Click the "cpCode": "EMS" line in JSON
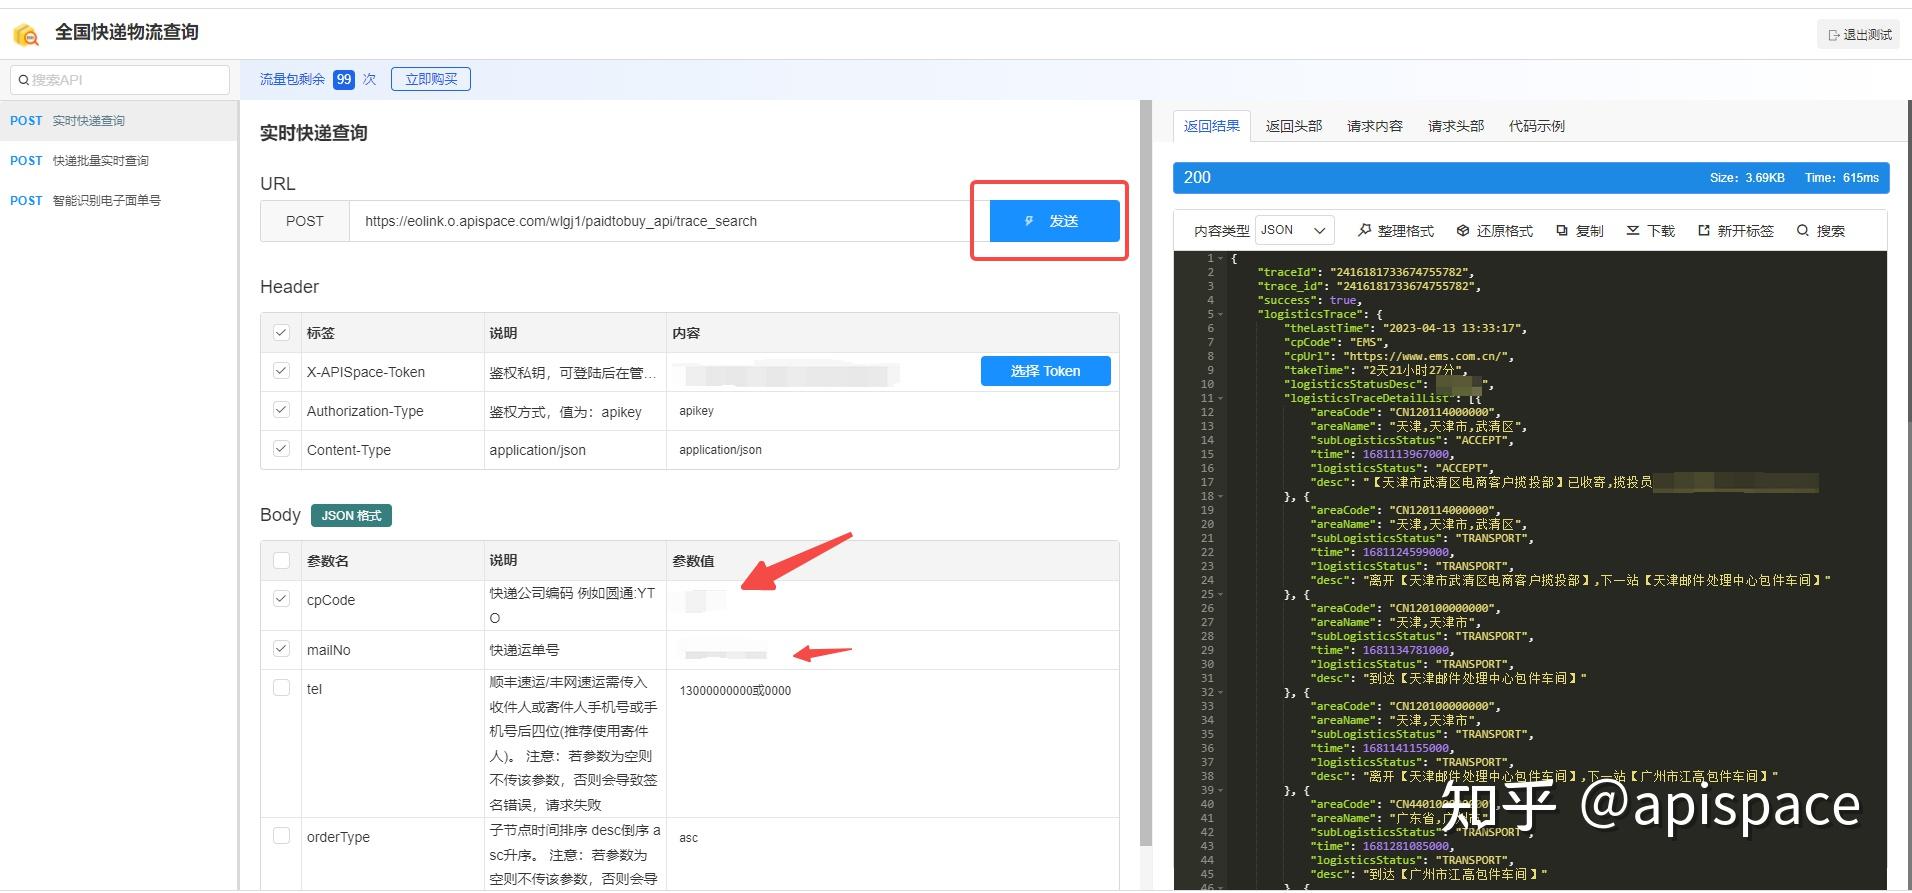This screenshot has height=893, width=1912. 1337,342
